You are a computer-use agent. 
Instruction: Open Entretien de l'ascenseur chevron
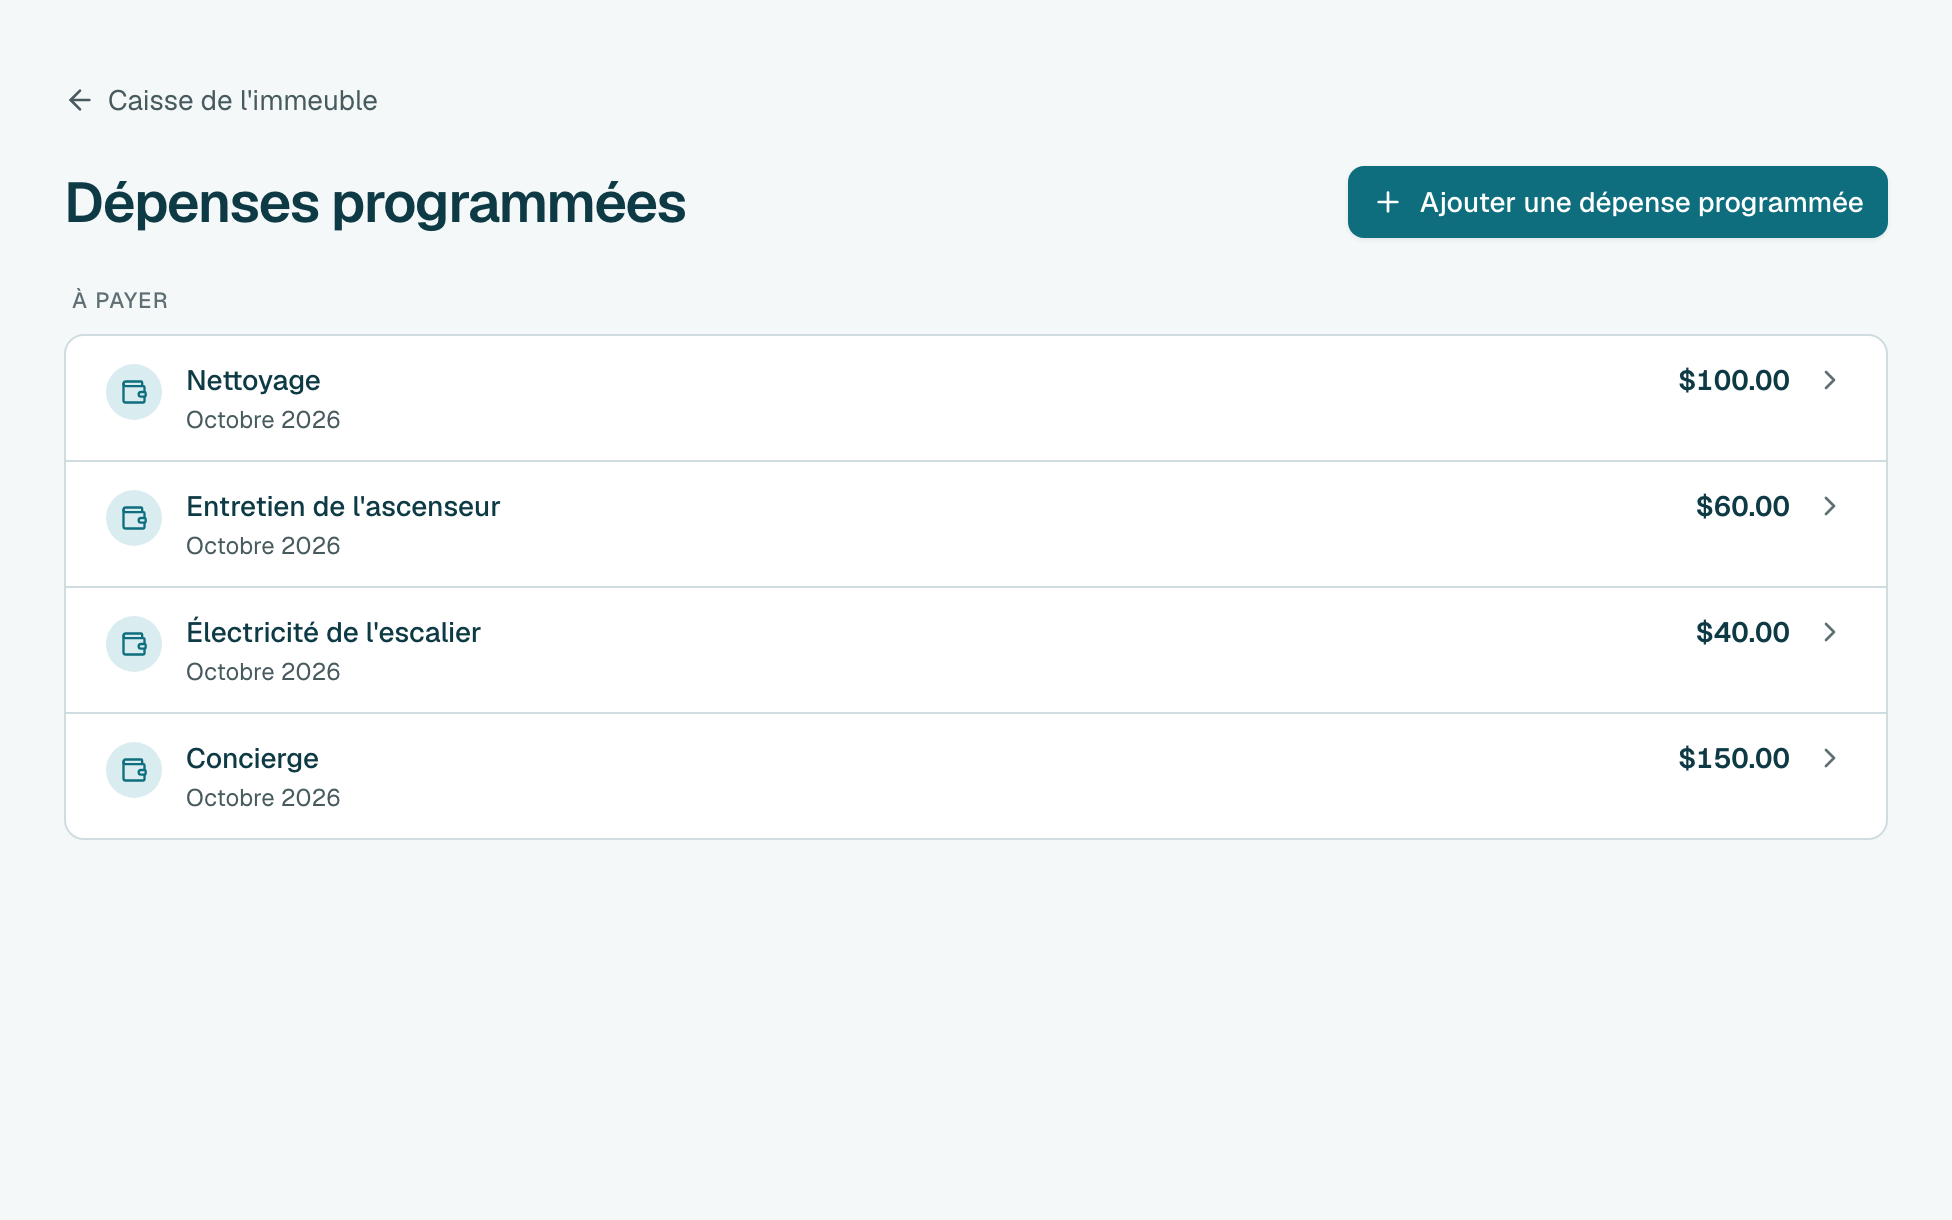pyautogui.click(x=1830, y=506)
